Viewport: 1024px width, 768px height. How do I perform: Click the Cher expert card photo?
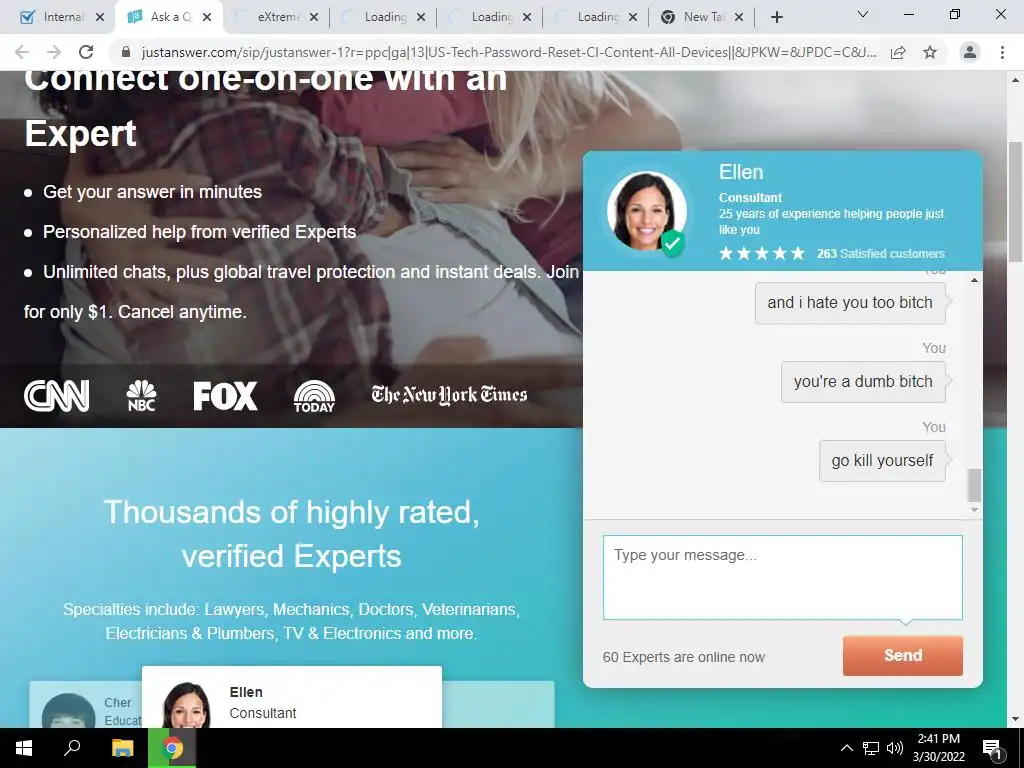(69, 711)
